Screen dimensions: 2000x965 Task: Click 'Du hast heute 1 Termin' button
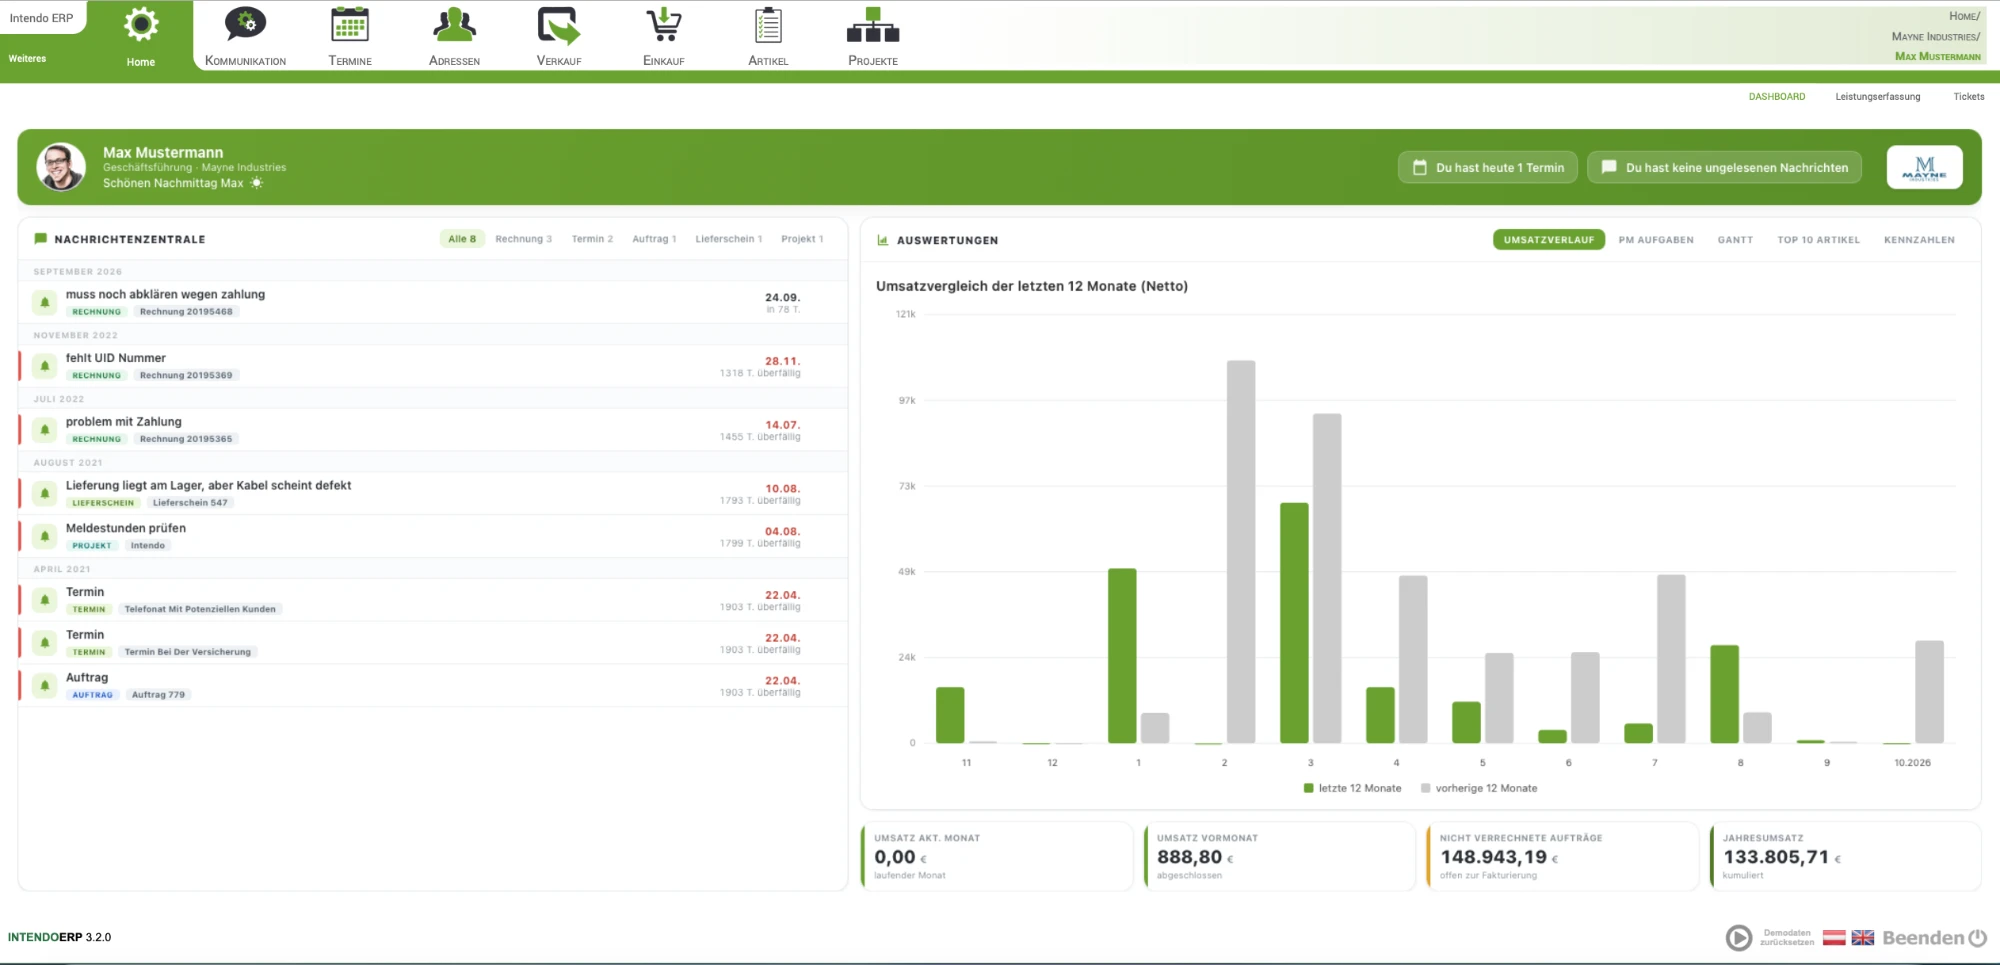pyautogui.click(x=1488, y=167)
